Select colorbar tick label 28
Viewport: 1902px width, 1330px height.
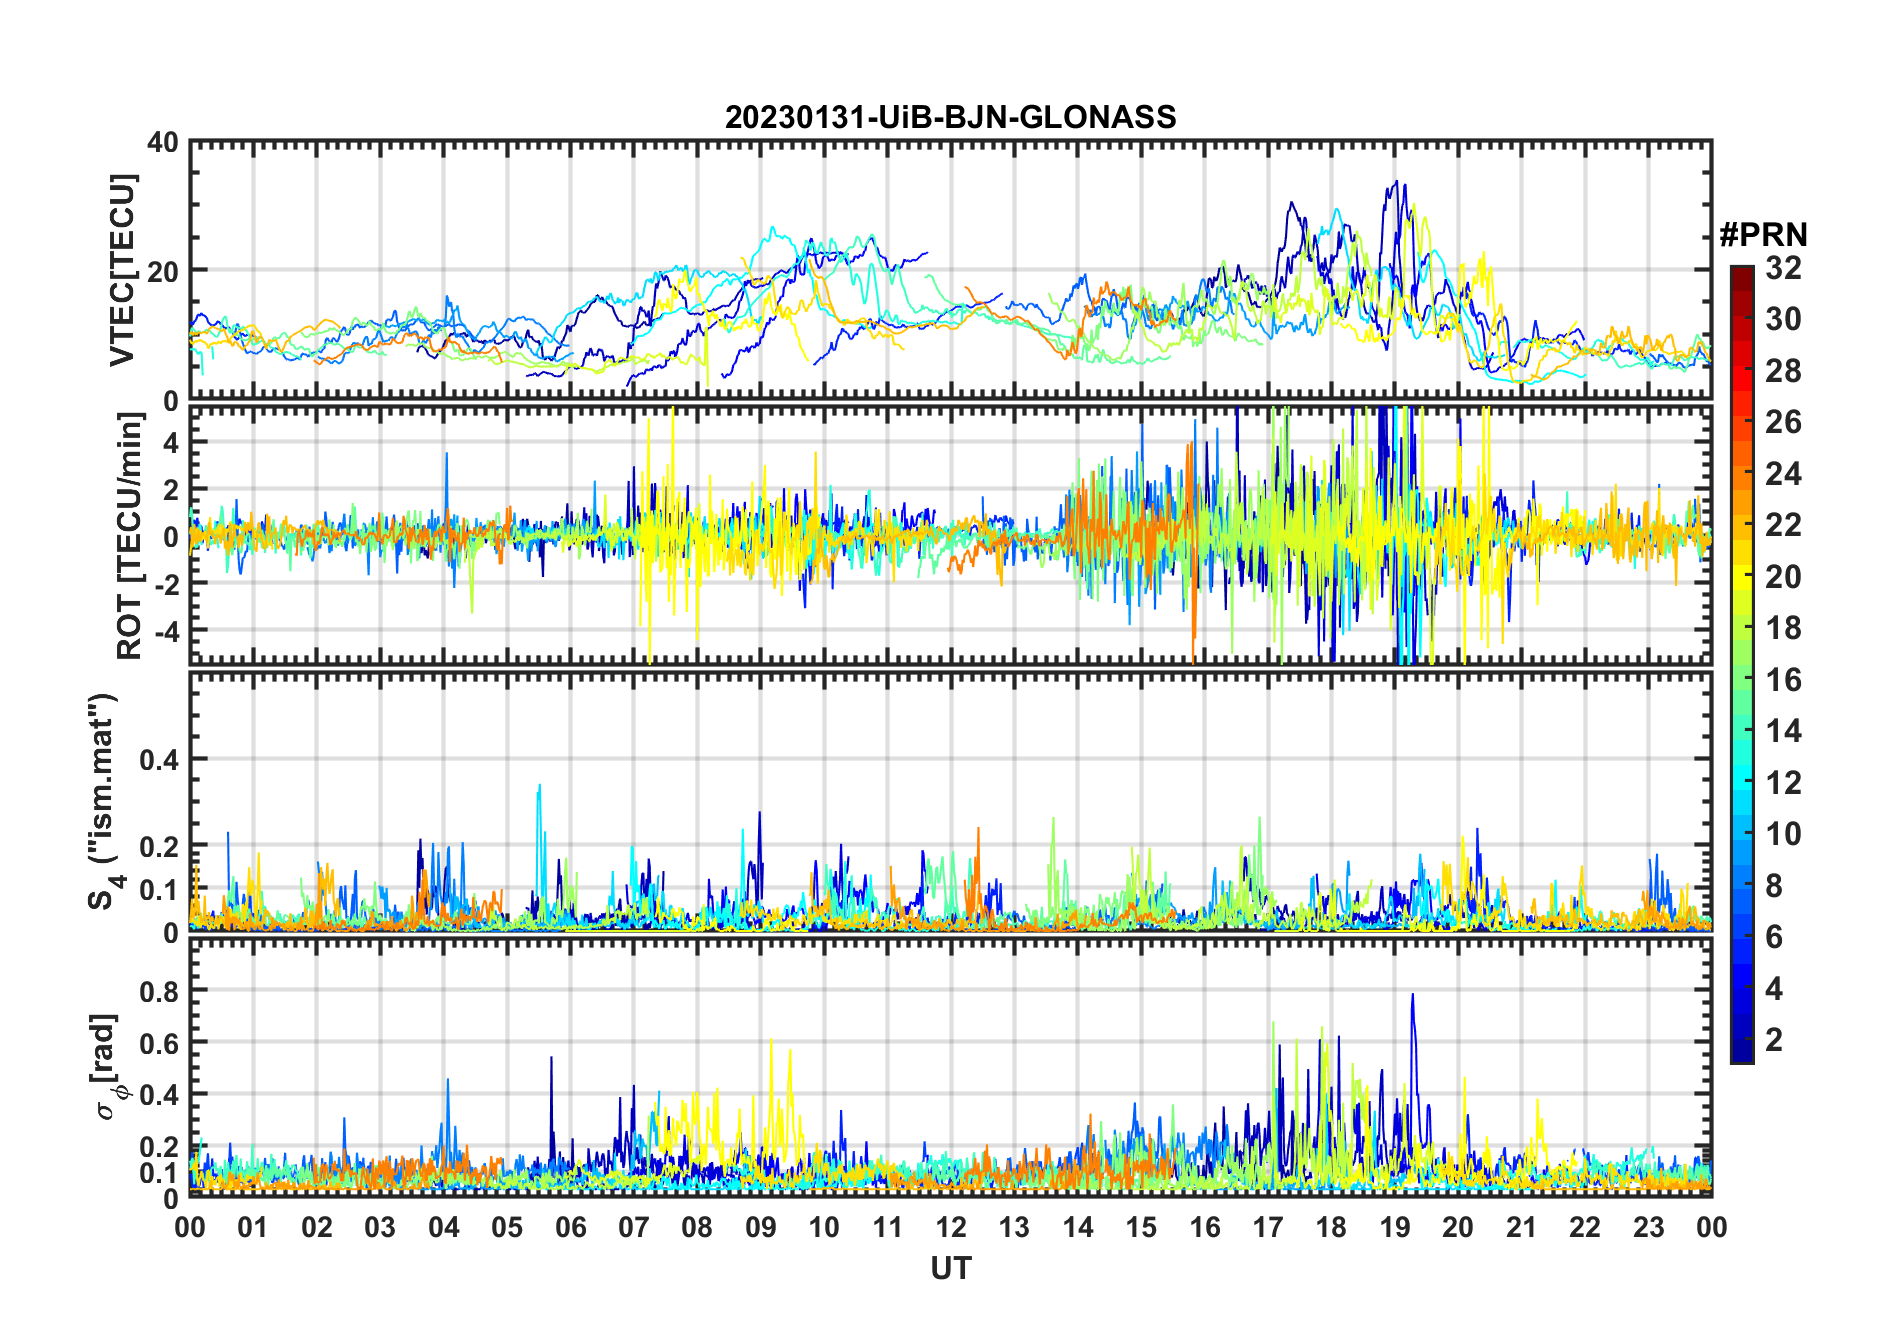tap(1783, 371)
